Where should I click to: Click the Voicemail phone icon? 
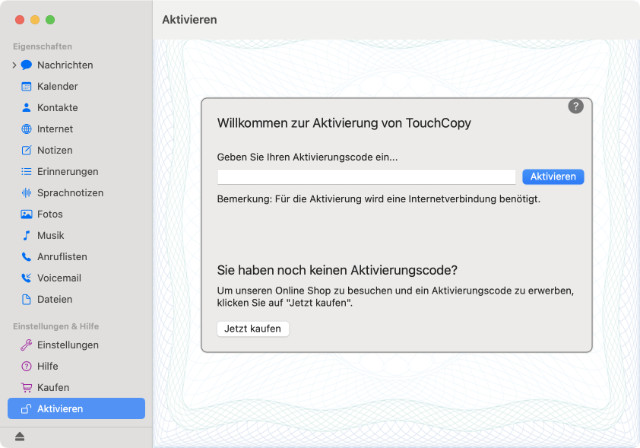point(27,278)
